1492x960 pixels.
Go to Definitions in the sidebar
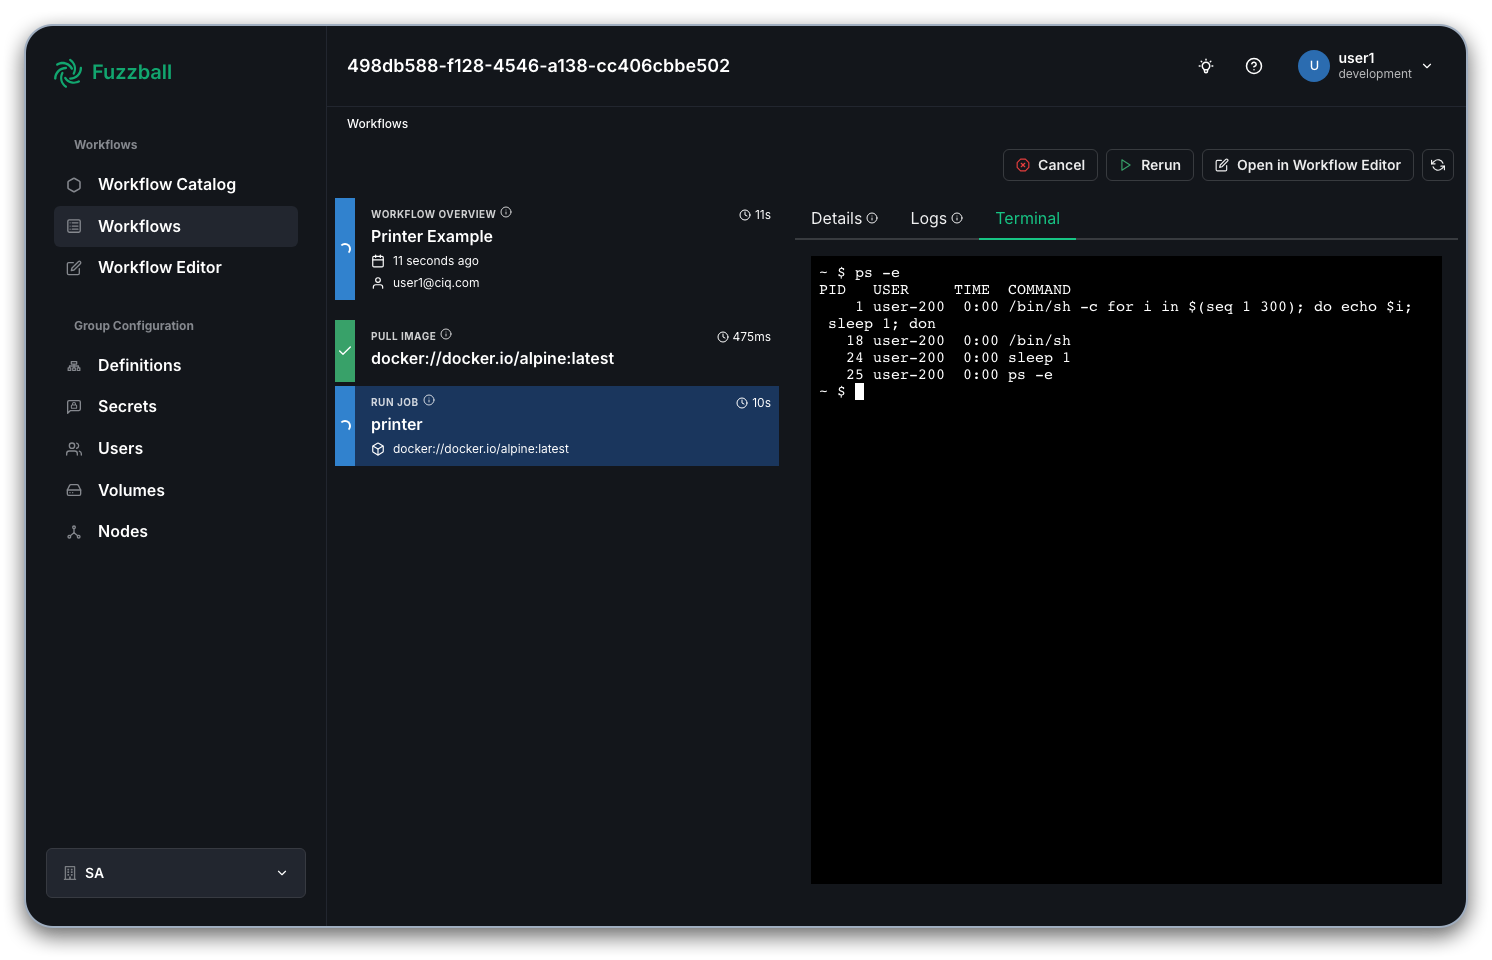point(176,365)
